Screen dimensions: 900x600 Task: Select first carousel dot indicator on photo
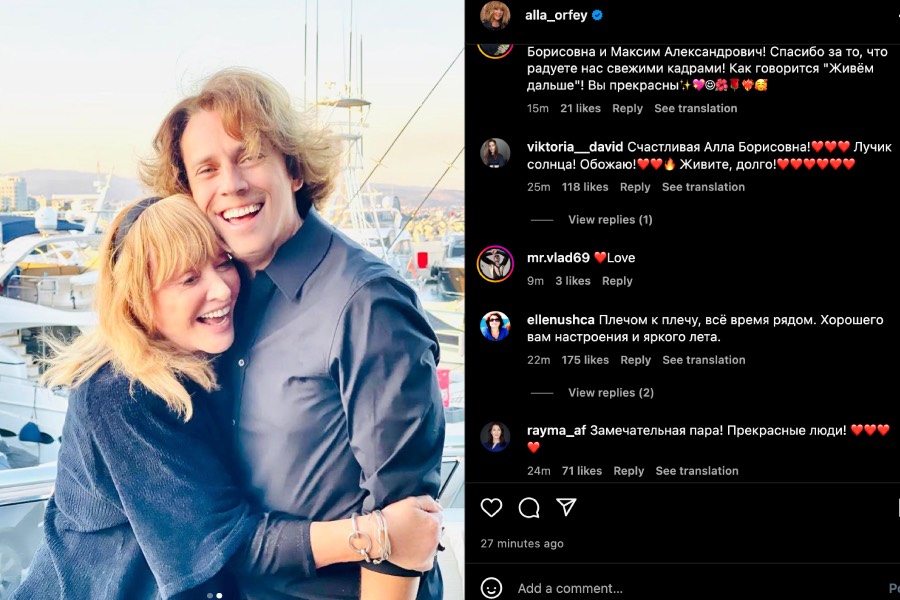210,595
